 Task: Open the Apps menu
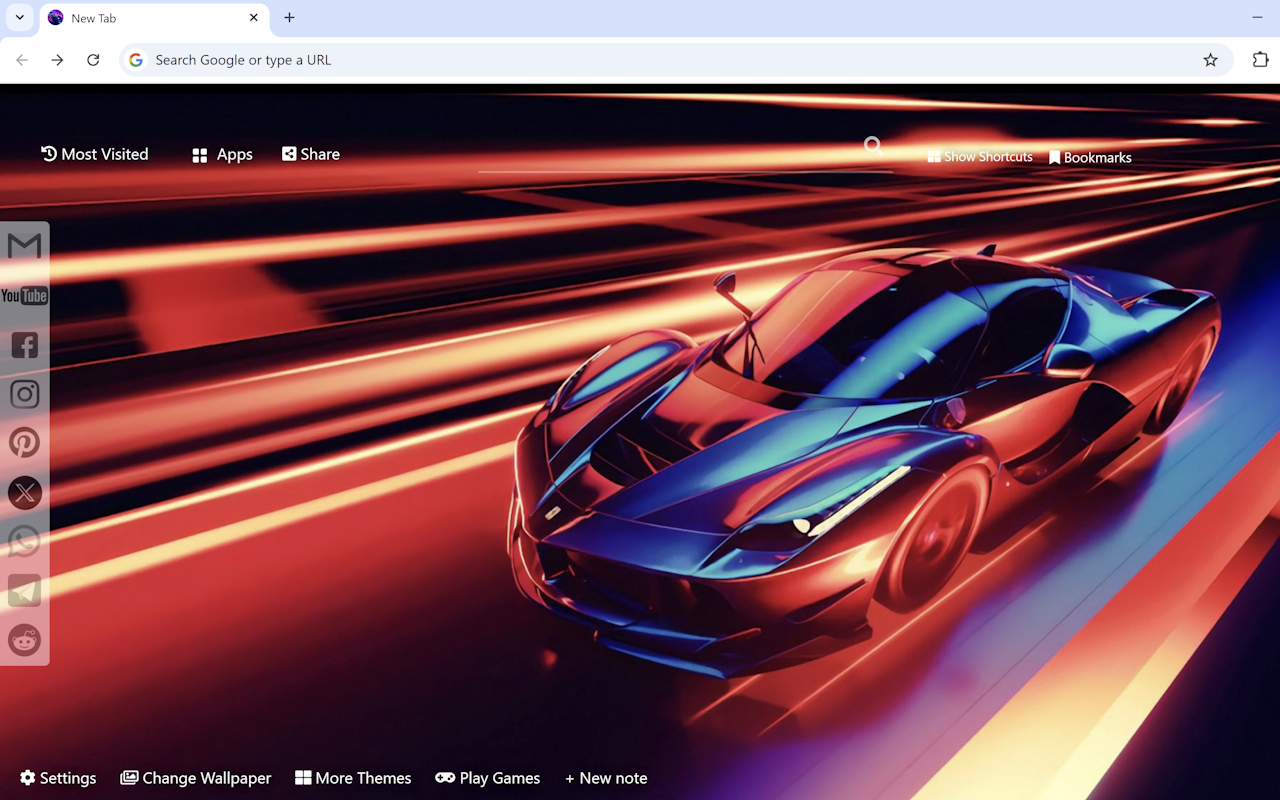[221, 154]
